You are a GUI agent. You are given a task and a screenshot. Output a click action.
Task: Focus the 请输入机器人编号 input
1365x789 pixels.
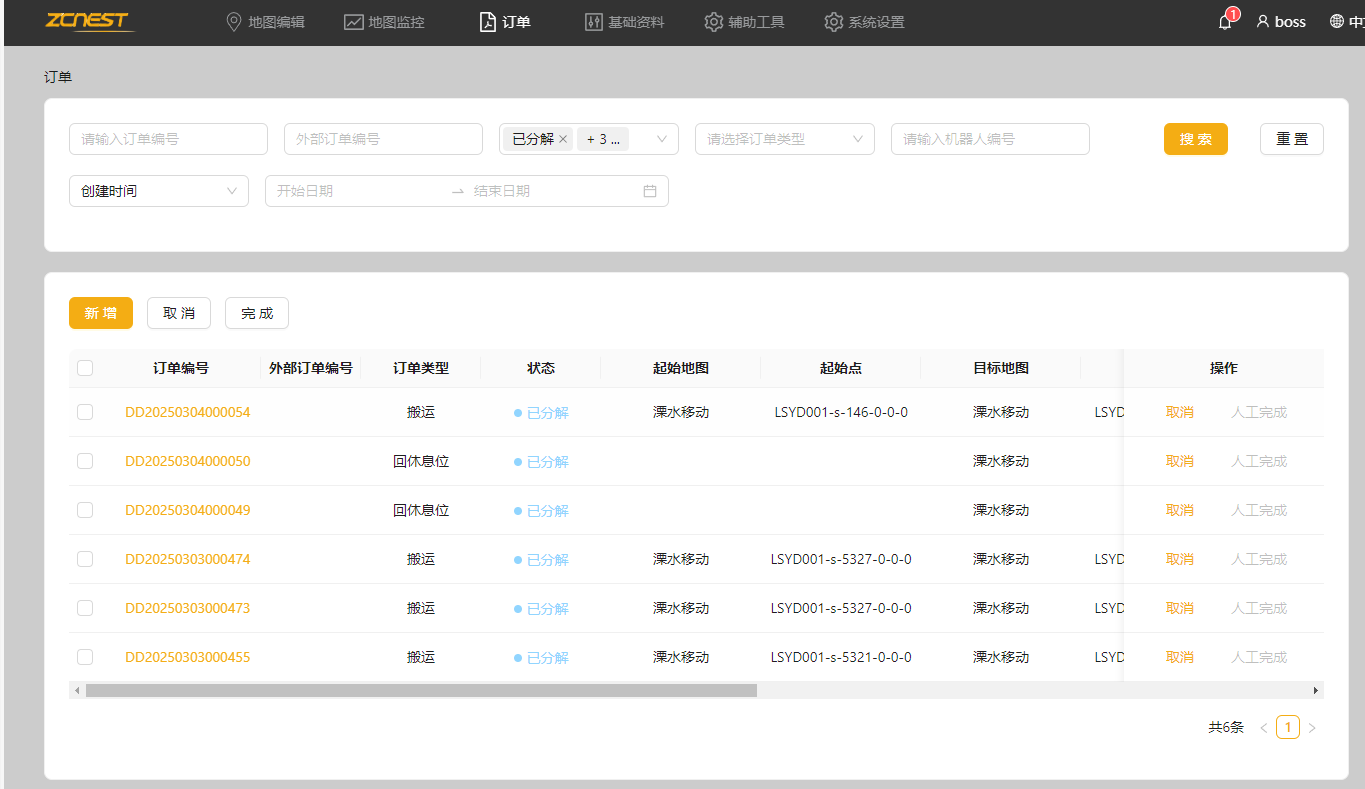pos(990,139)
